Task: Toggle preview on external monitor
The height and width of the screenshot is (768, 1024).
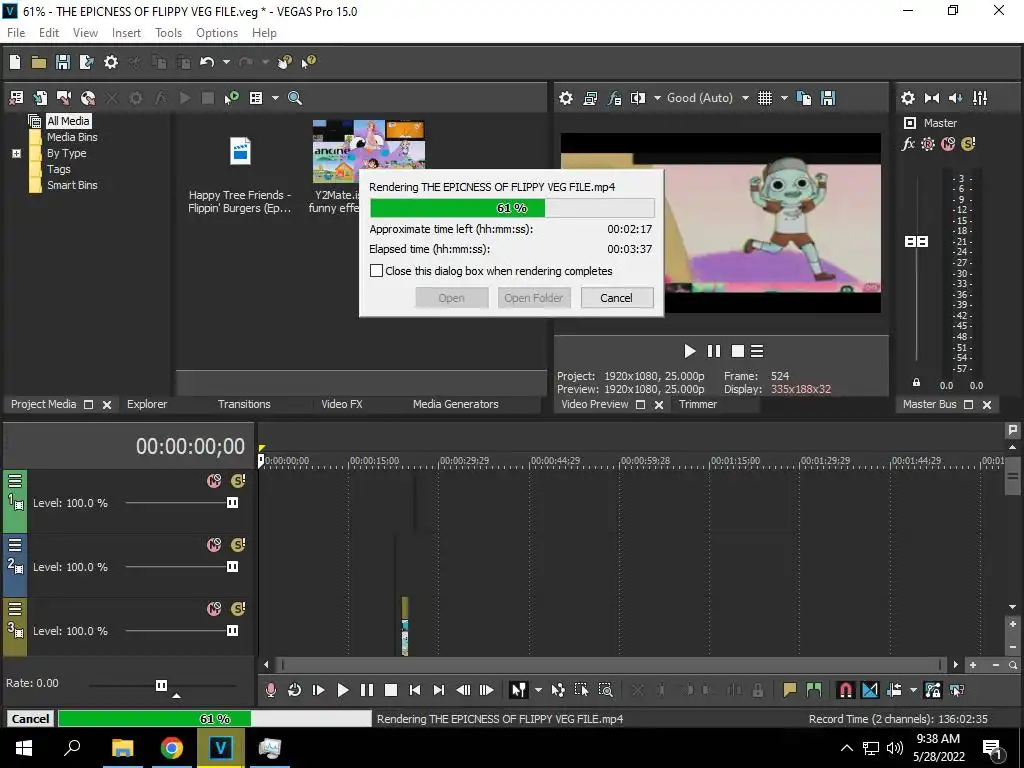Action: [590, 98]
